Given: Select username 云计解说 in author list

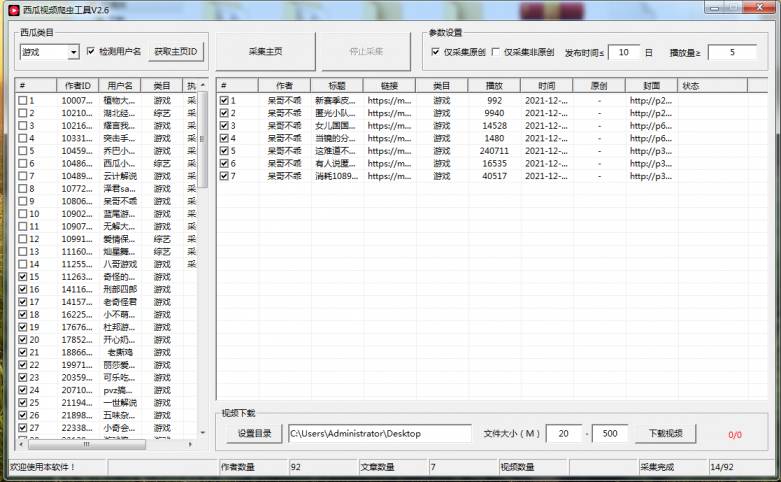Looking at the screenshot, I should (120, 176).
